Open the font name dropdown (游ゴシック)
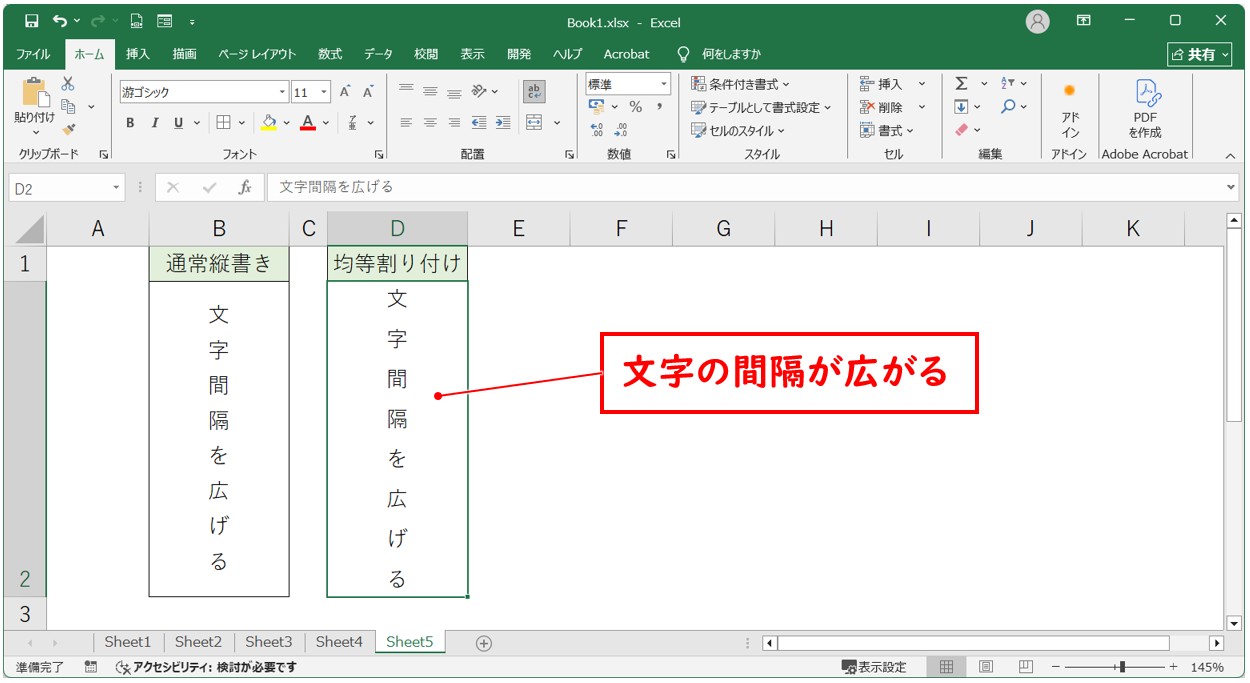This screenshot has width=1250, height=683. click(x=282, y=92)
